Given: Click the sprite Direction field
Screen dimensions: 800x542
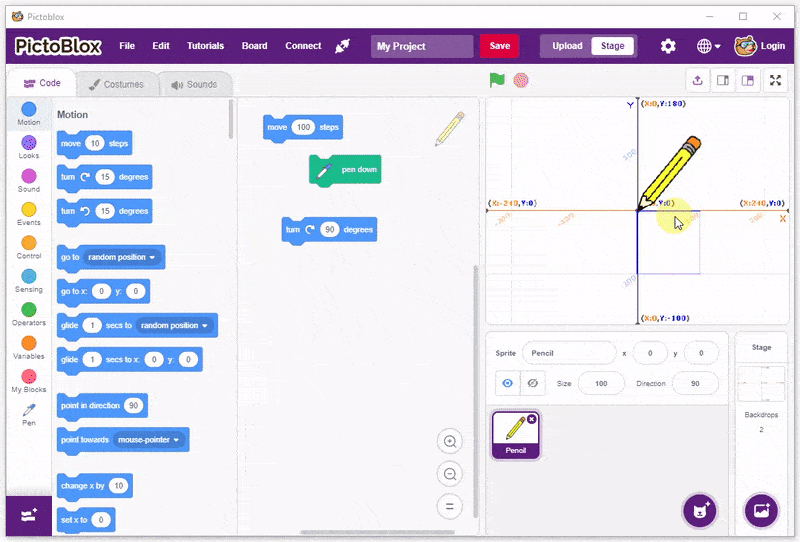Looking at the screenshot, I should pyautogui.click(x=695, y=383).
